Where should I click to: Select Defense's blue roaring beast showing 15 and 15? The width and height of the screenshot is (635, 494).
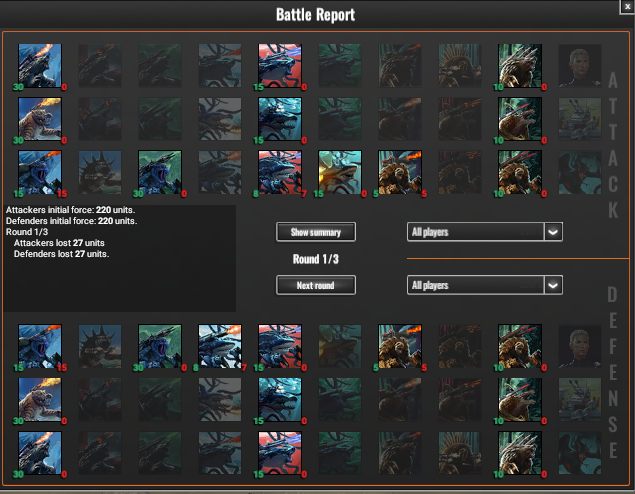40,346
